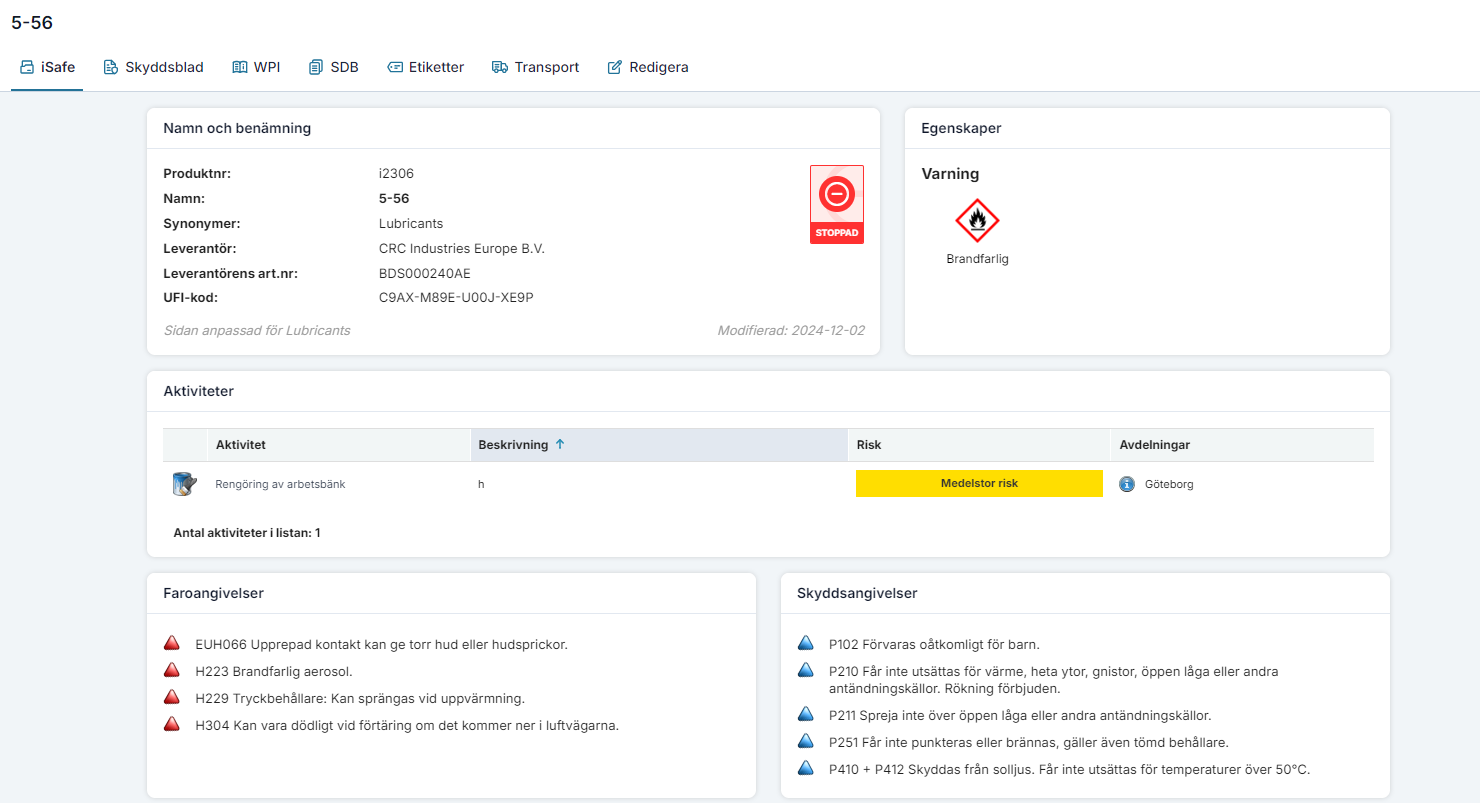Image resolution: width=1480 pixels, height=803 pixels.
Task: Go to the Transport tab
Action: point(535,67)
